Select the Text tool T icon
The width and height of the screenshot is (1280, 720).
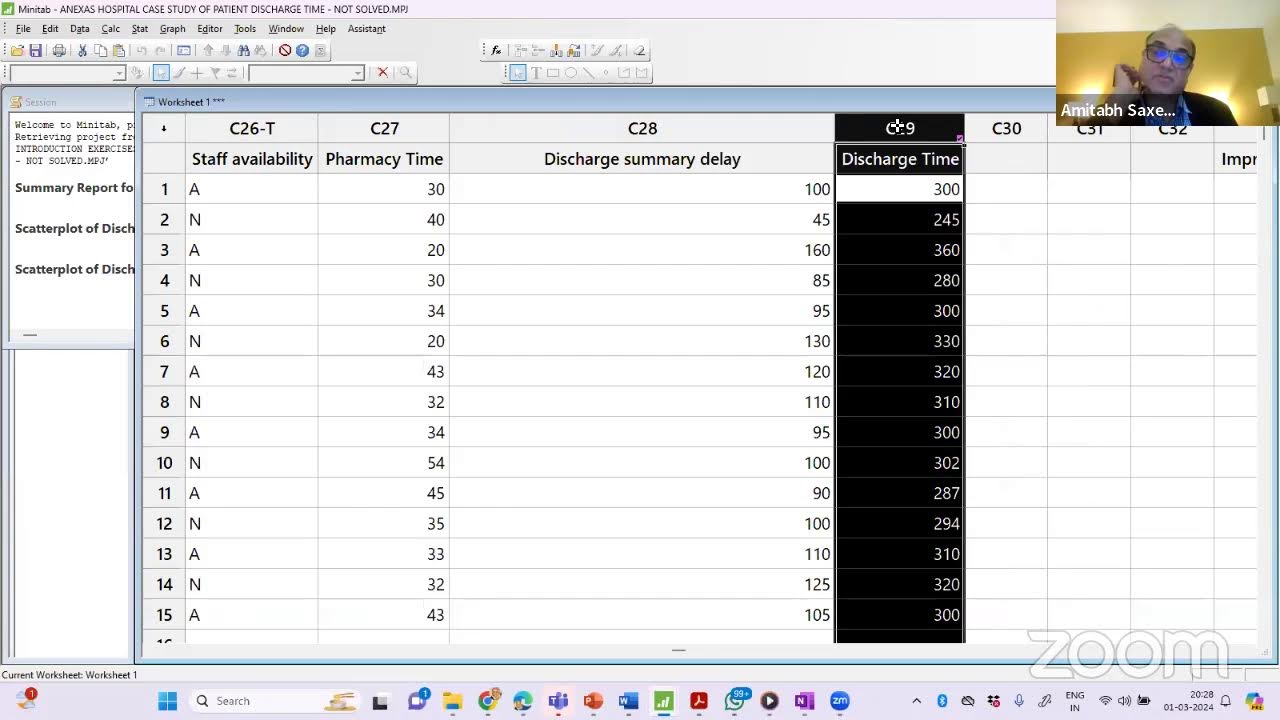click(535, 72)
